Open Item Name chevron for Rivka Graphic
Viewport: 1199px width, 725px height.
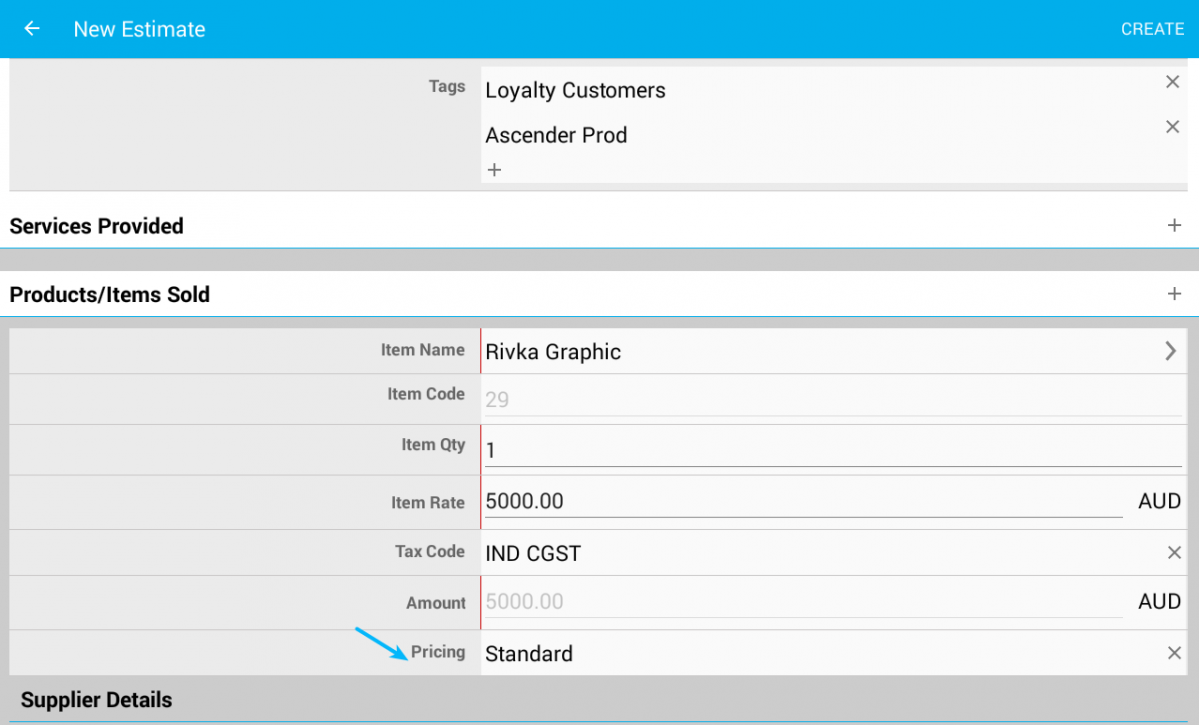tap(1170, 351)
